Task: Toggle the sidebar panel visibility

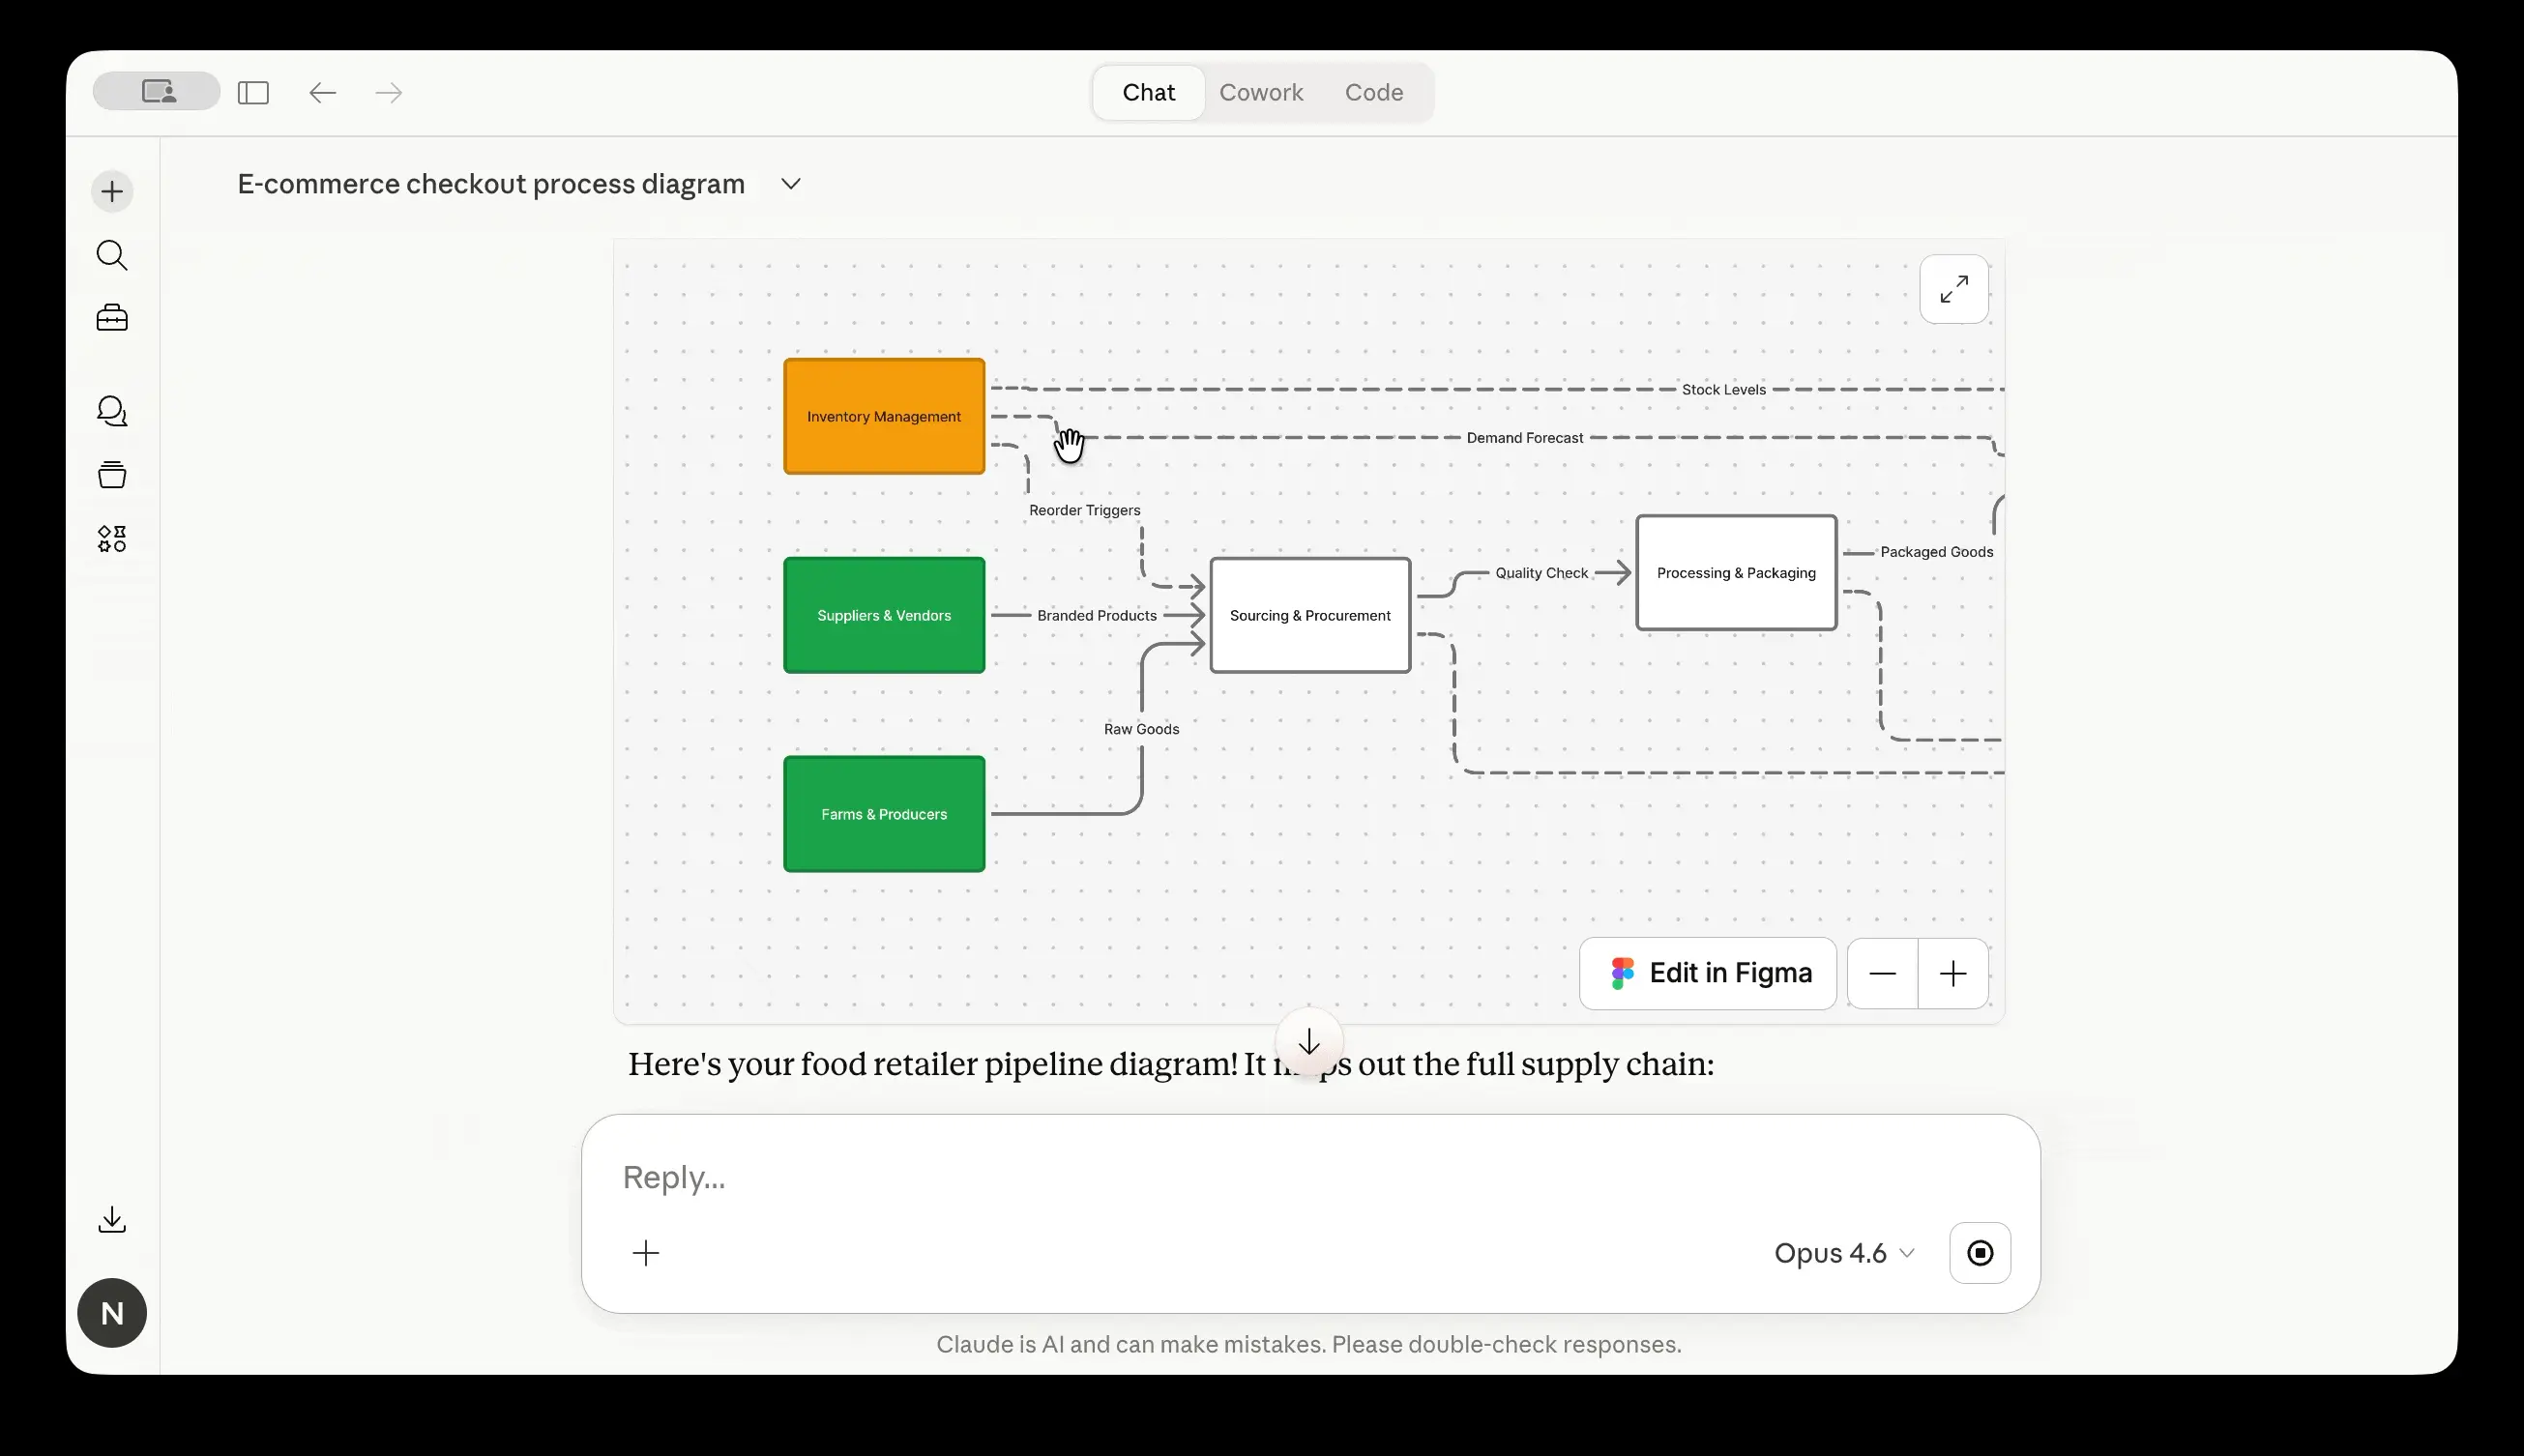Action: [x=253, y=93]
